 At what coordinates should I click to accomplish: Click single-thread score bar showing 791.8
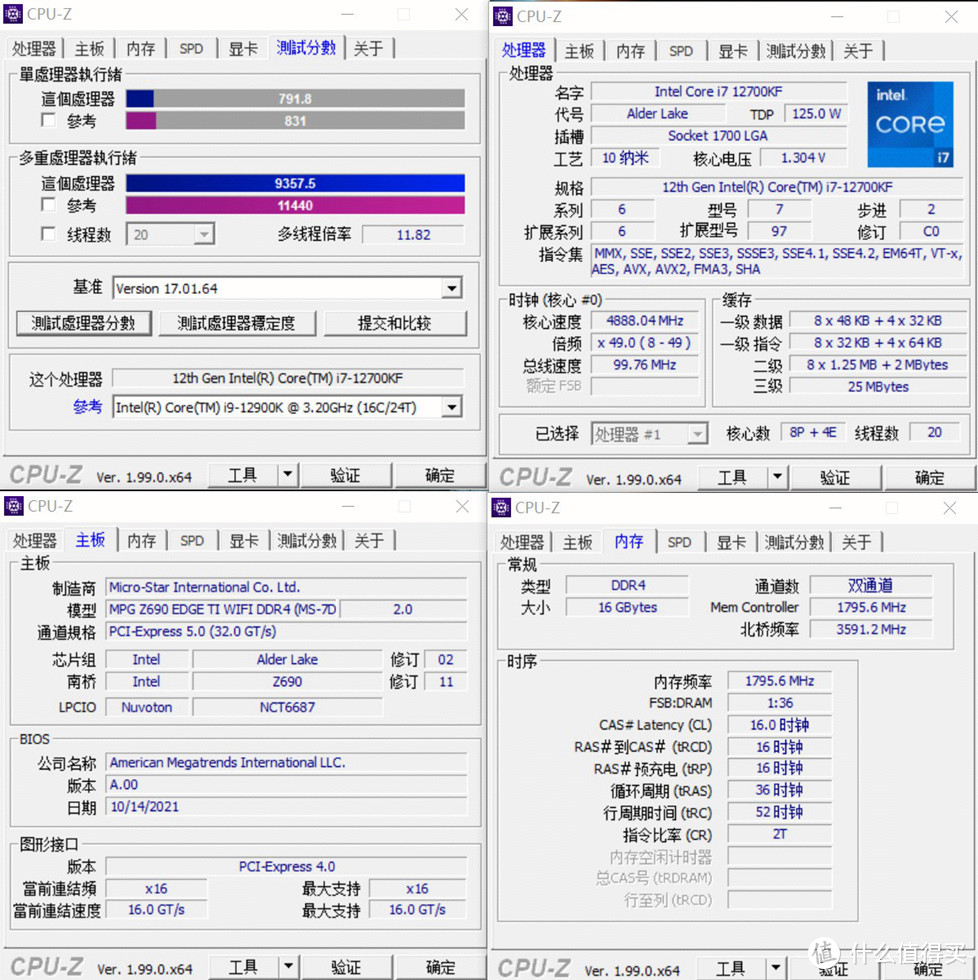coord(295,99)
